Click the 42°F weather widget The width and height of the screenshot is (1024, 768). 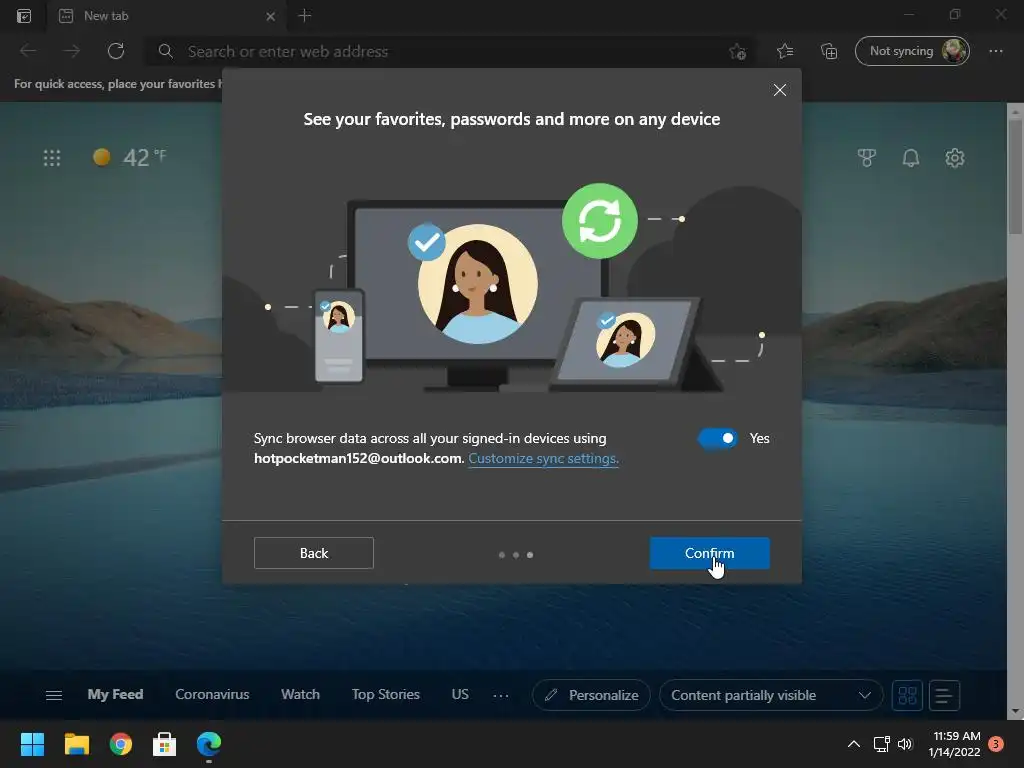tap(130, 157)
